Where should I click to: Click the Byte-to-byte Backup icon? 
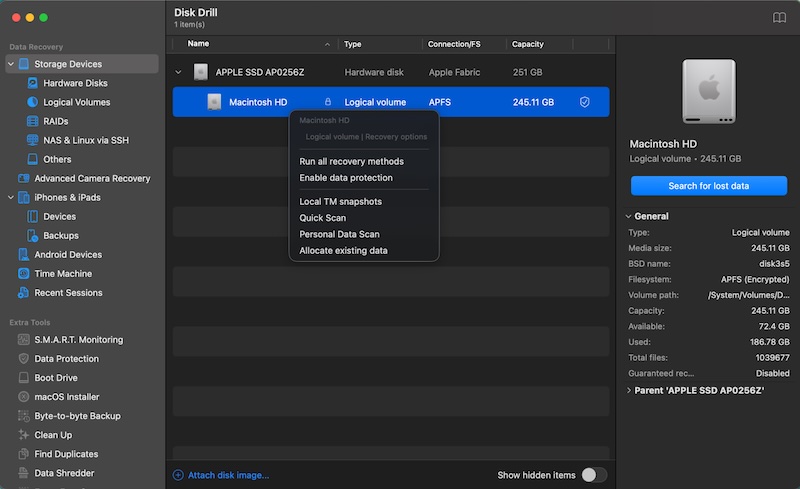pyautogui.click(x=23, y=415)
